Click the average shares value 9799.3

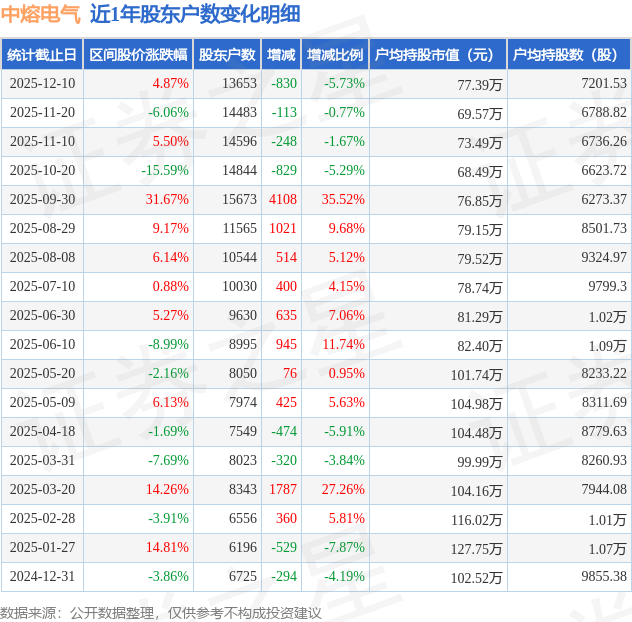pyautogui.click(x=607, y=287)
